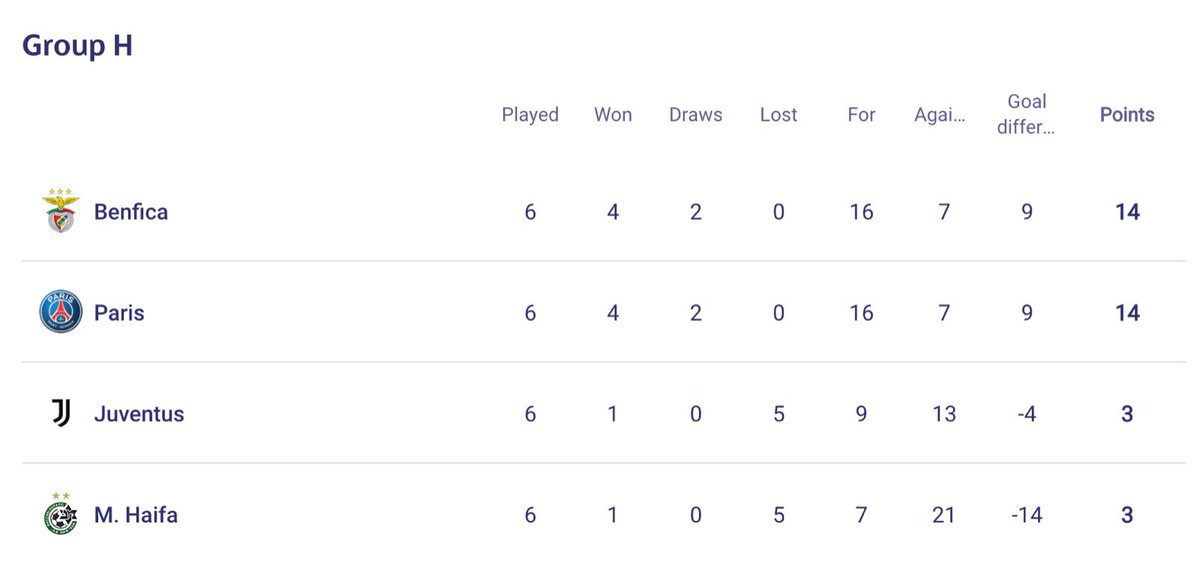Open the Paris team link

(119, 313)
